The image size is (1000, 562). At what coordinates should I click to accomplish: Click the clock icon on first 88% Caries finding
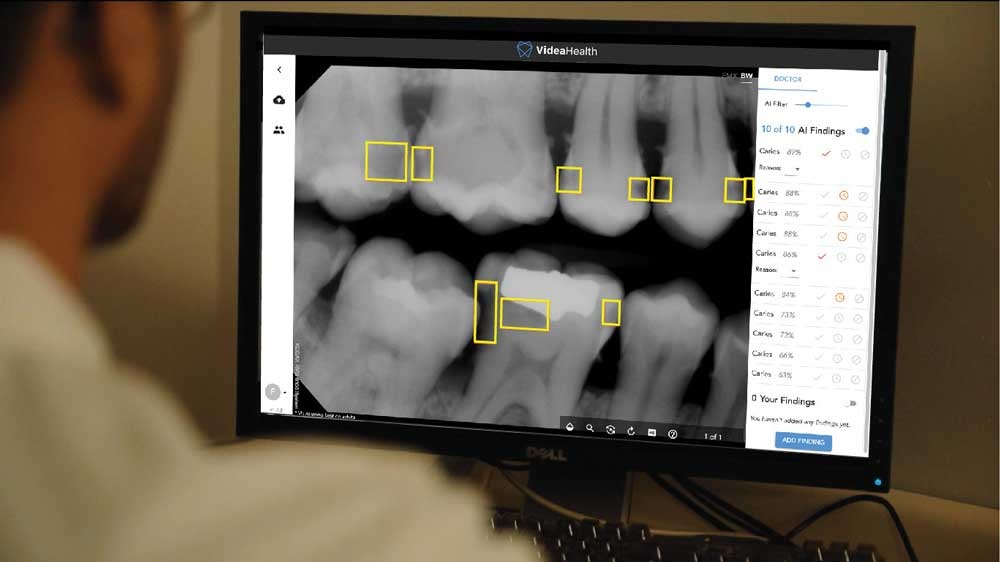tap(843, 195)
